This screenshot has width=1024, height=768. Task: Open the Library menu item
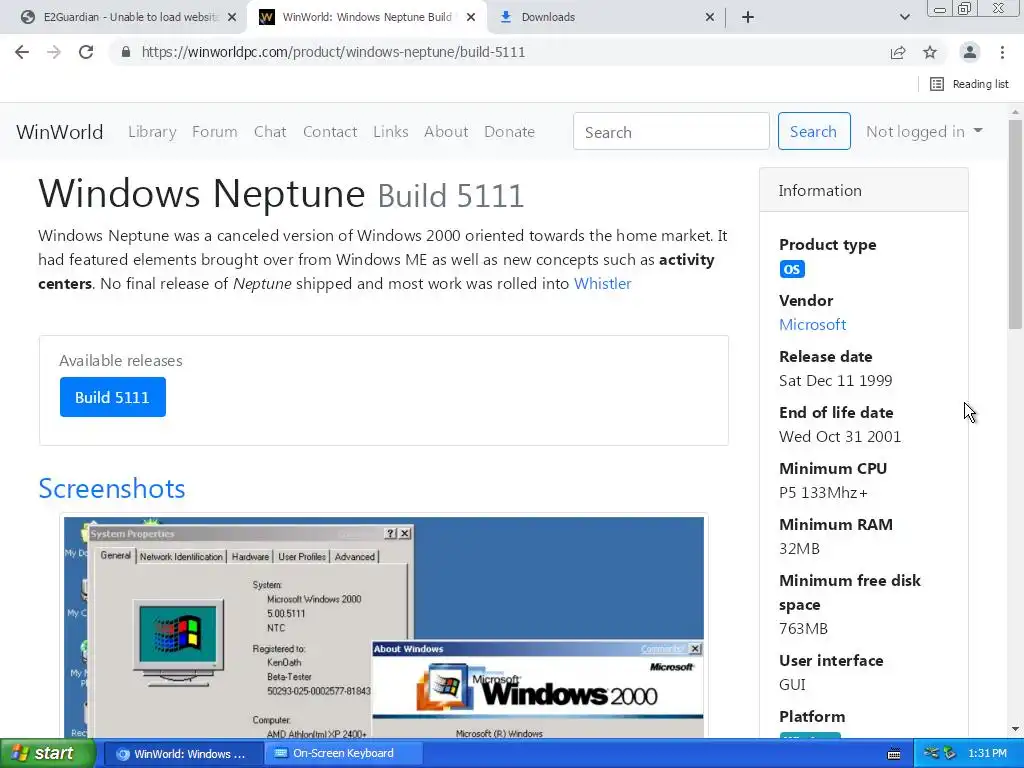coord(152,132)
